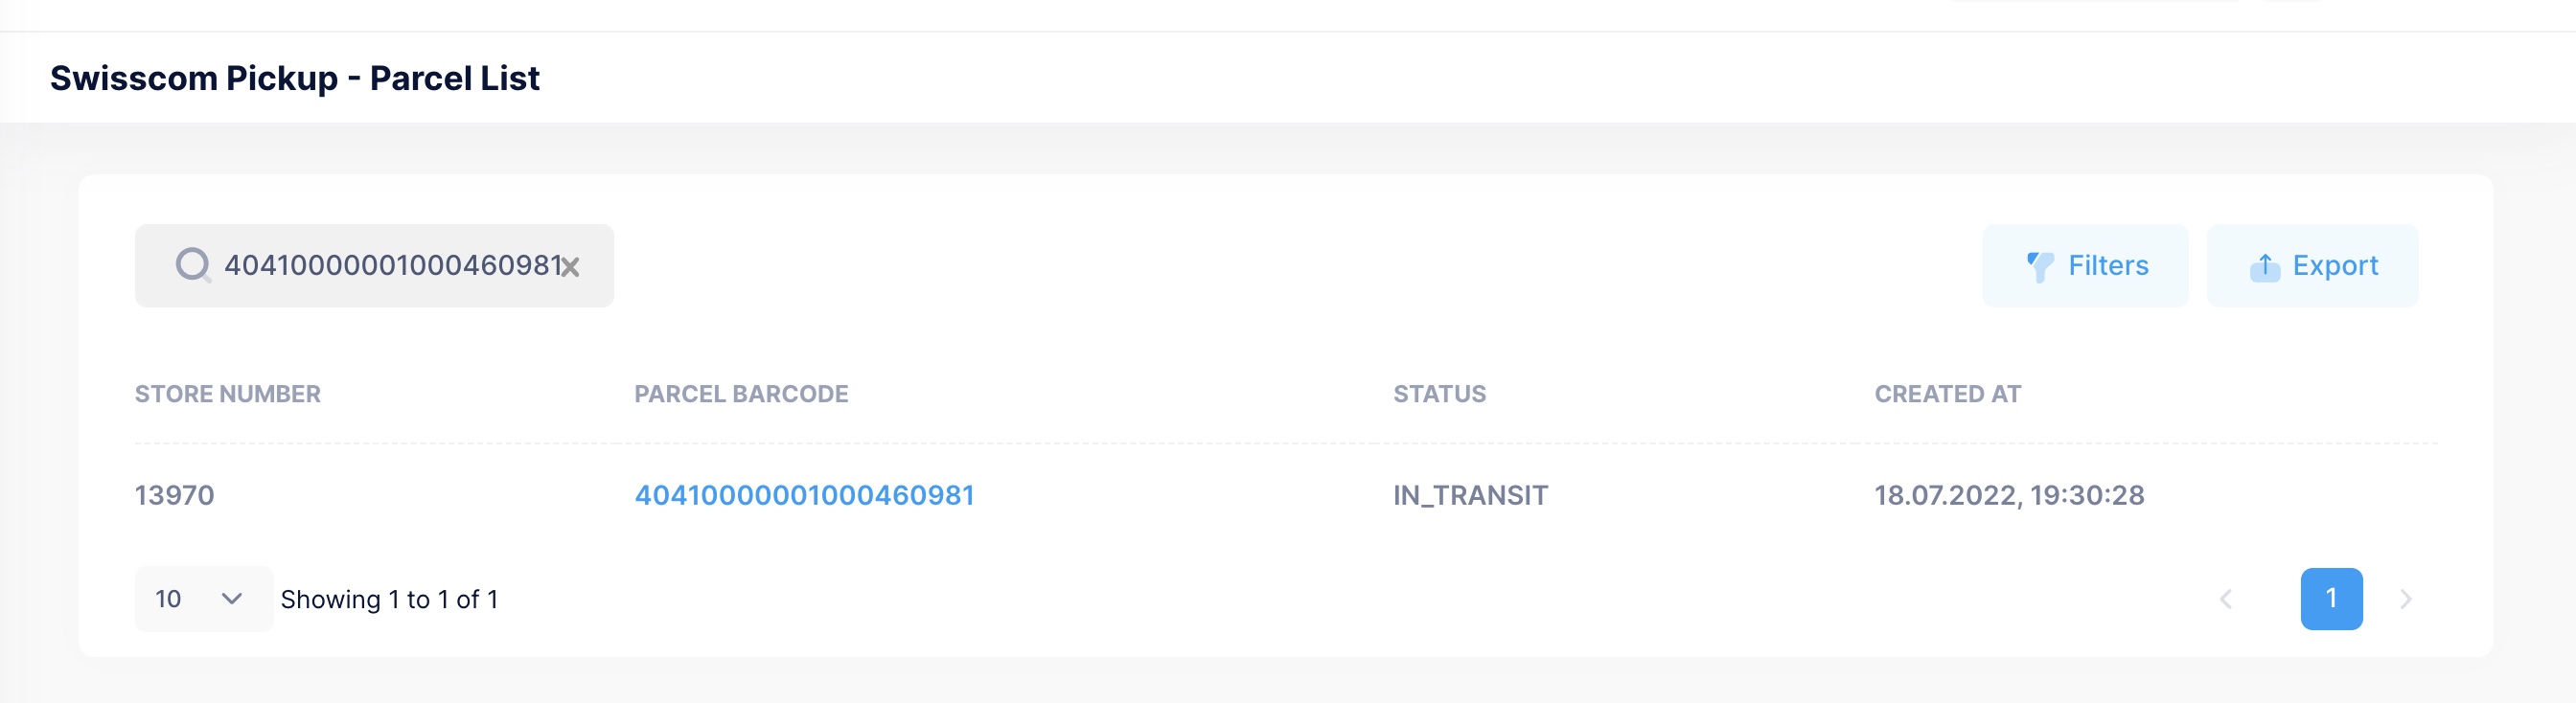Clear the search field with the X icon
Viewport: 2576px width, 703px height.
570,267
